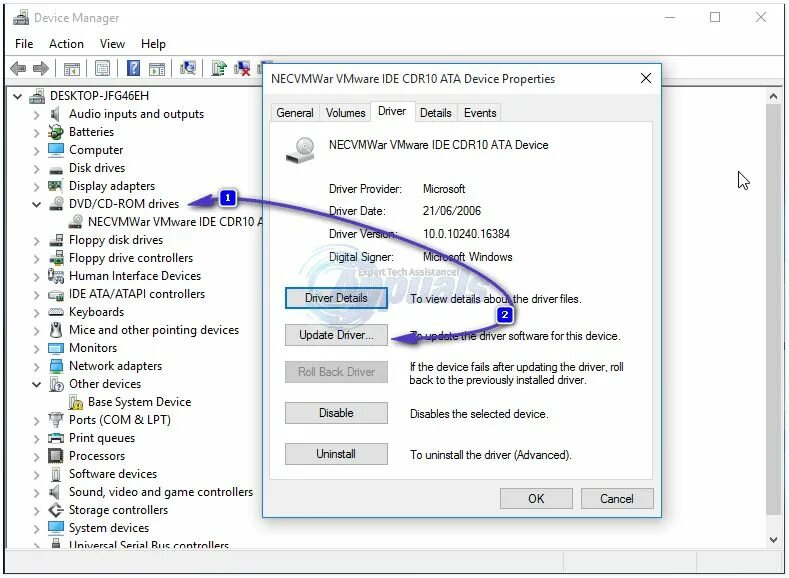The height and width of the screenshot is (578, 789).
Task: Switch to the General tab
Action: tap(295, 113)
